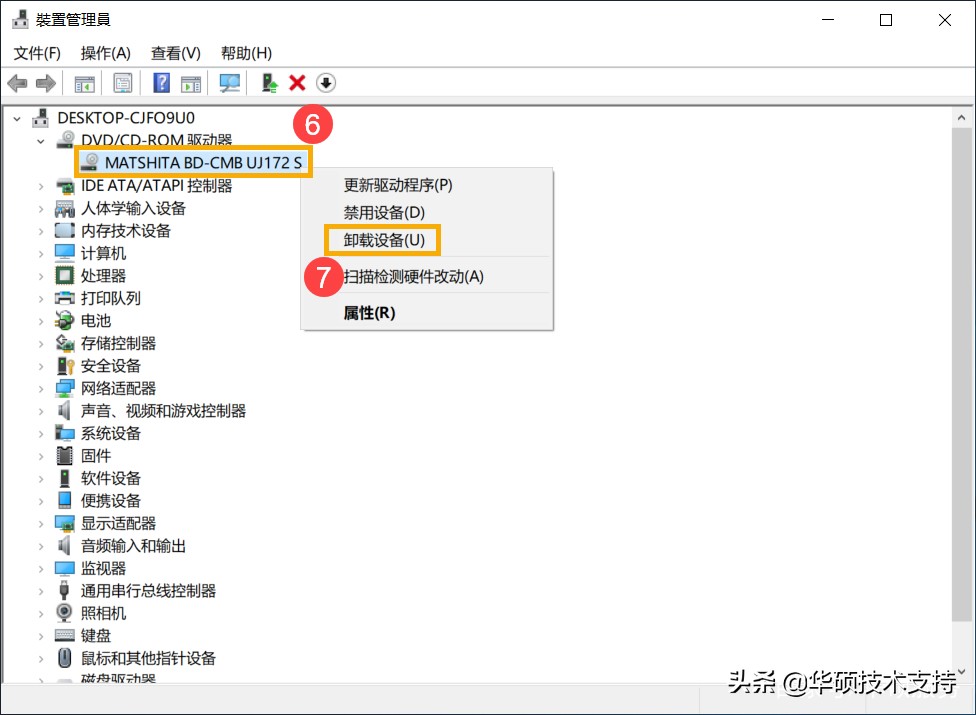This screenshot has height=715, width=976.
Task: Click the forward navigation arrow icon
Action: pyautogui.click(x=45, y=82)
